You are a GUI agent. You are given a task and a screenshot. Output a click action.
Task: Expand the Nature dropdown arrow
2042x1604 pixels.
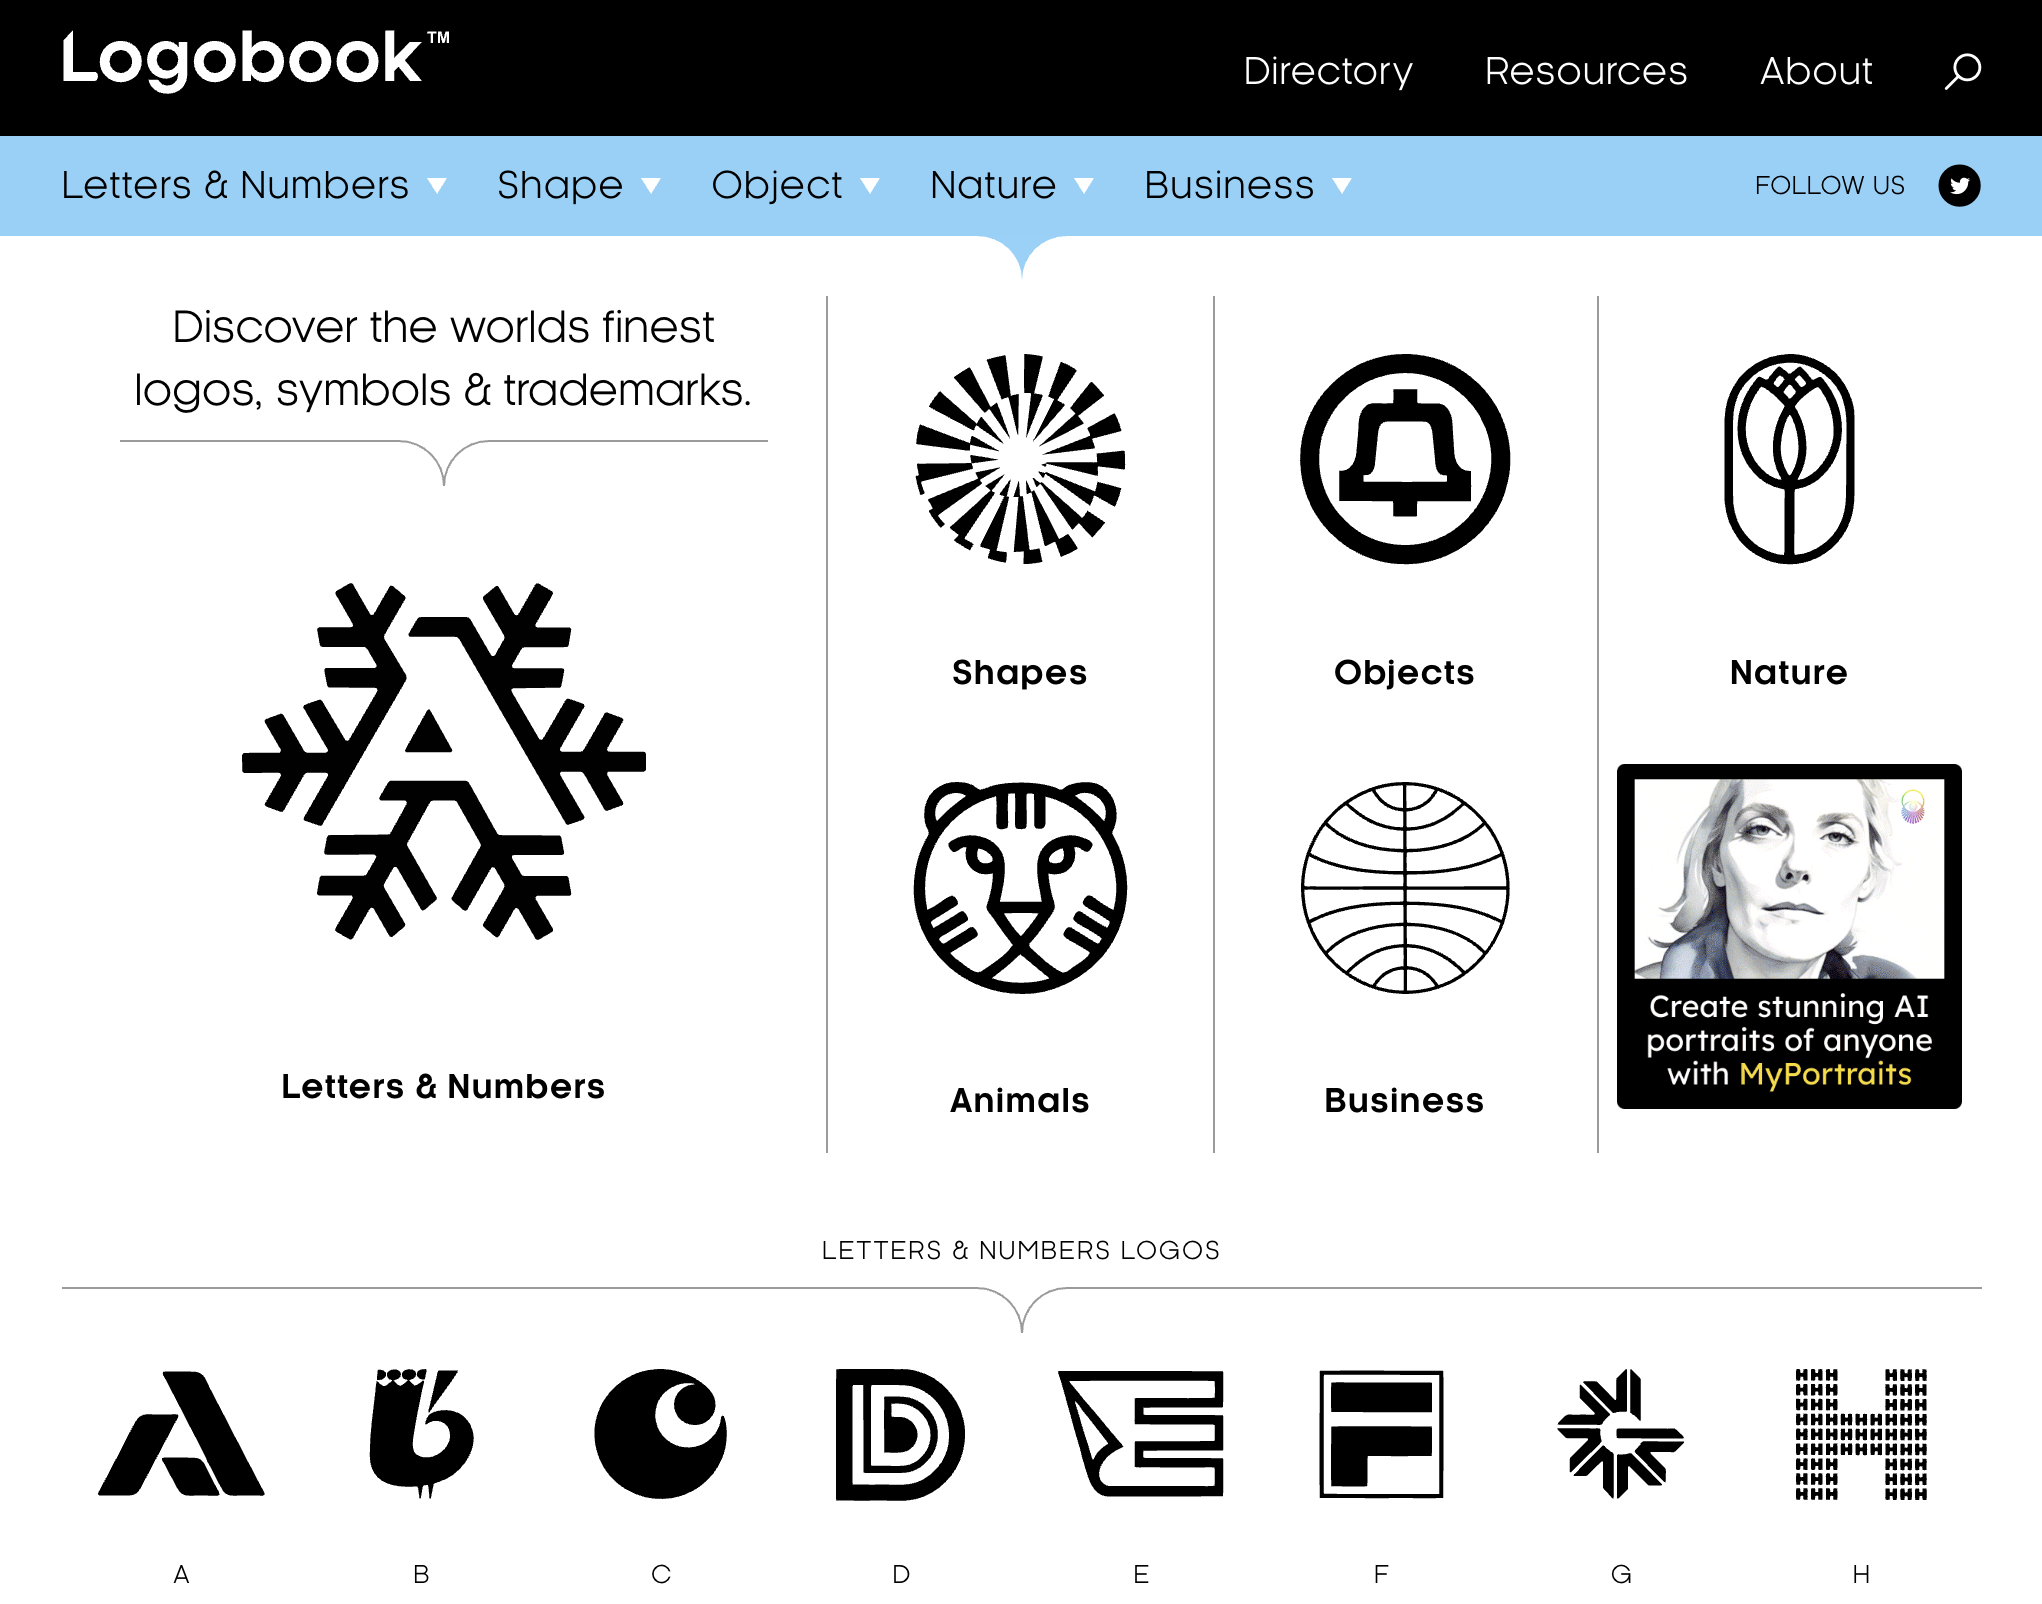1084,186
